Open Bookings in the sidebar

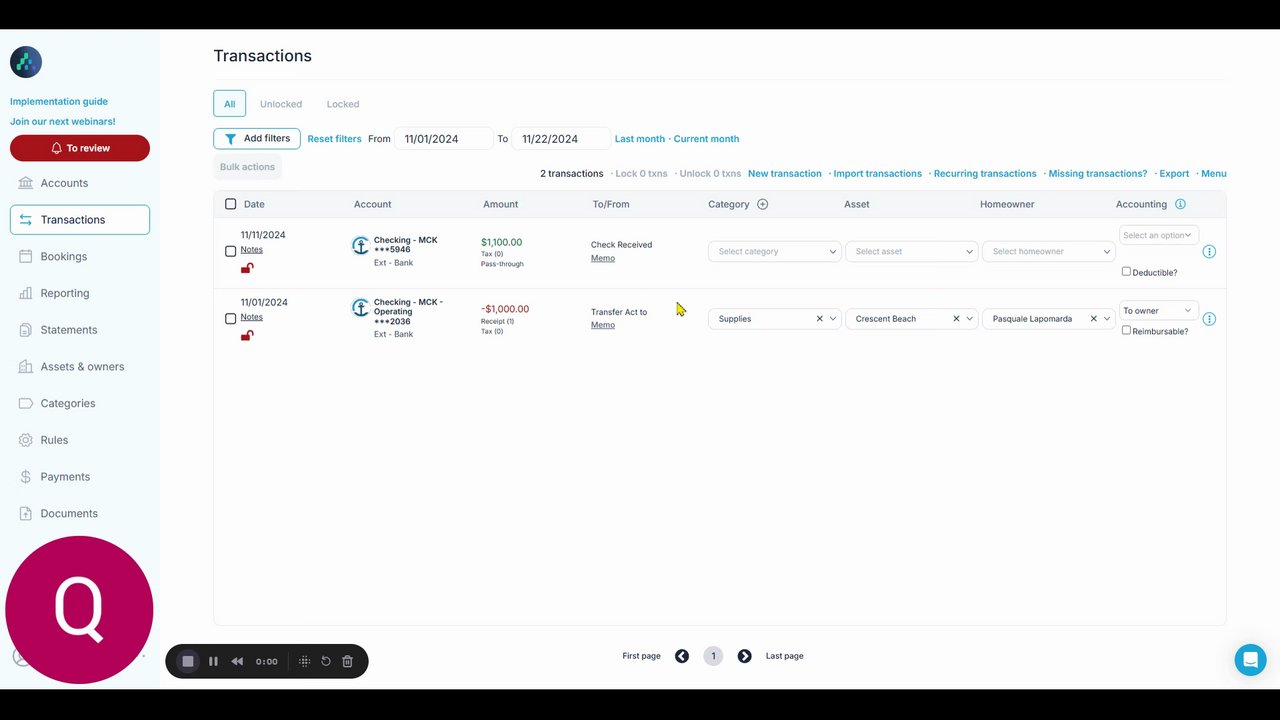[80, 256]
